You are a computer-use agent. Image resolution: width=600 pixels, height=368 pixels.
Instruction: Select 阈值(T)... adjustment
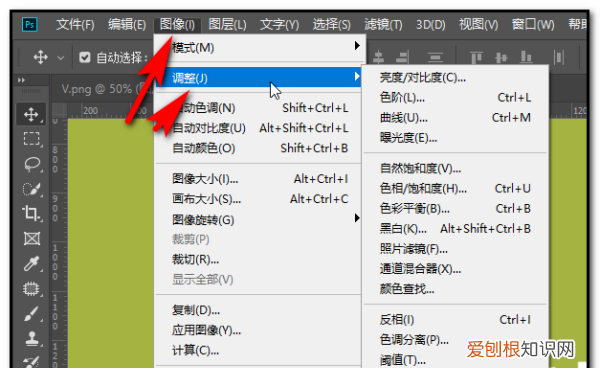[455, 360]
